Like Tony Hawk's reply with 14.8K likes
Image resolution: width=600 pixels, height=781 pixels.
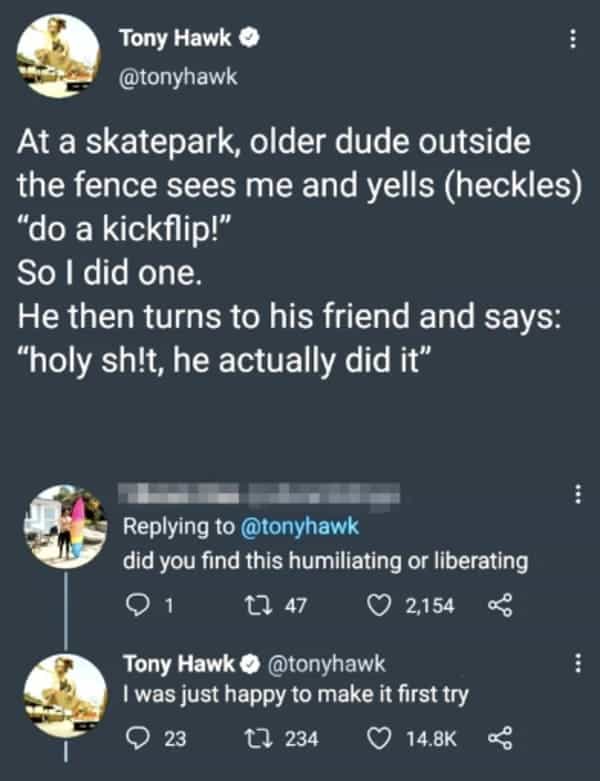click(377, 739)
